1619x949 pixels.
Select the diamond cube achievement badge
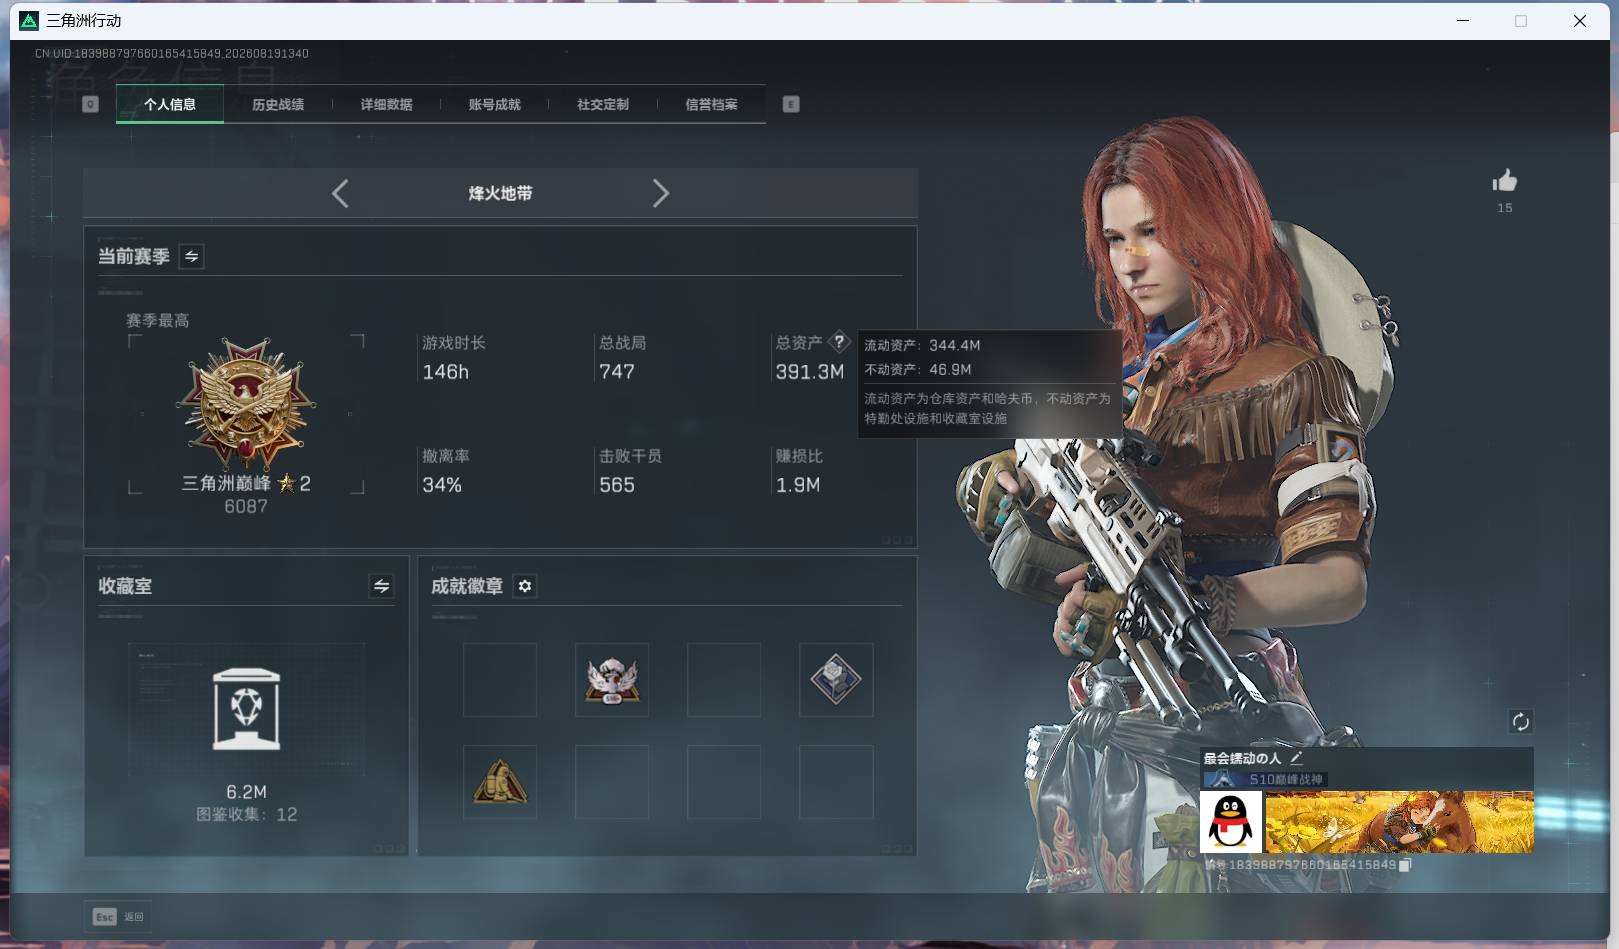click(x=836, y=680)
